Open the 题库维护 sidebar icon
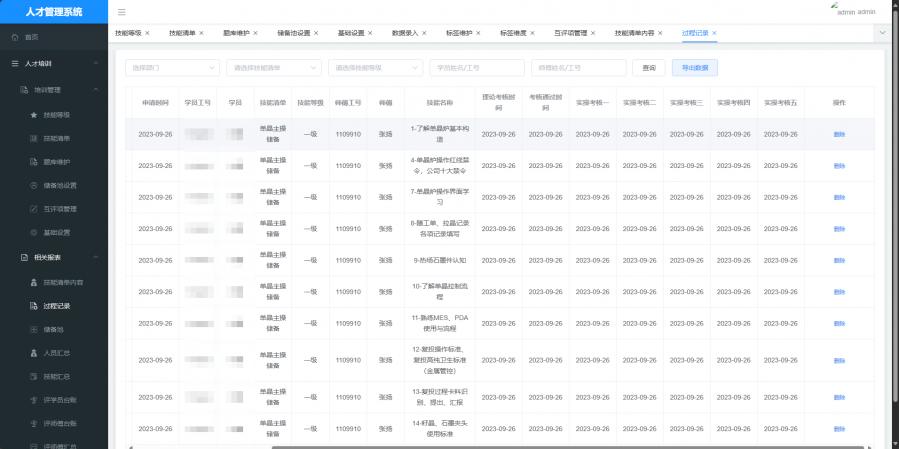This screenshot has height=449, width=899. (x=33, y=162)
